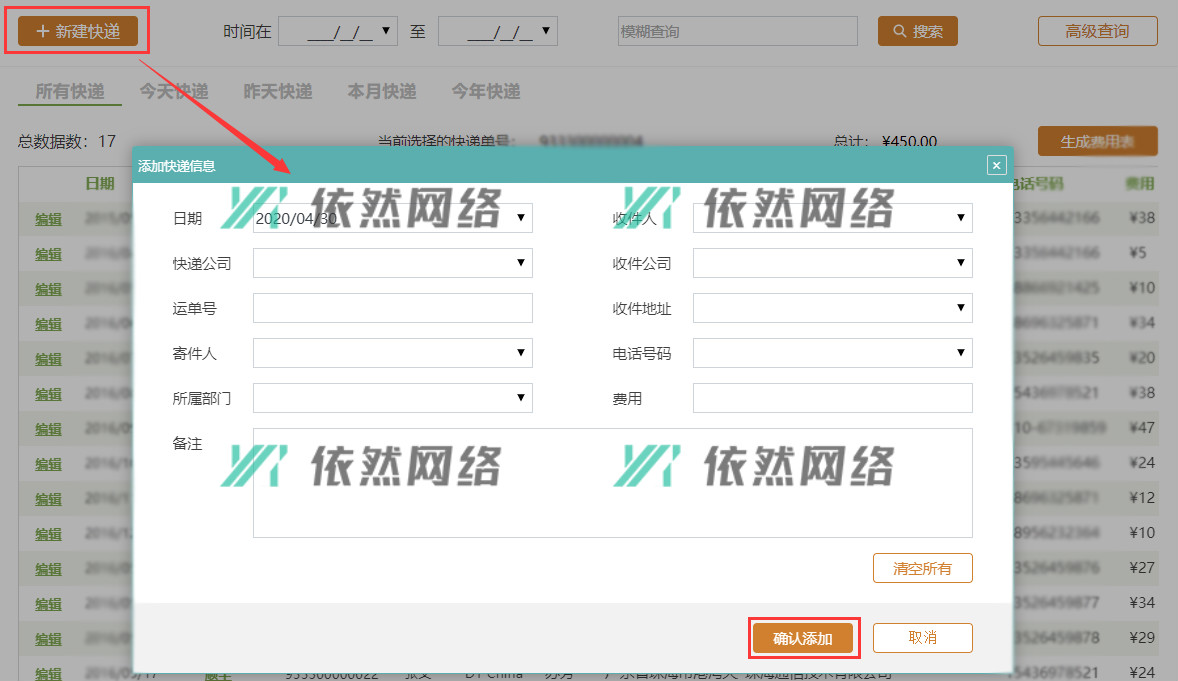
Task: Open the 电话号码 dropdown
Action: click(x=960, y=353)
